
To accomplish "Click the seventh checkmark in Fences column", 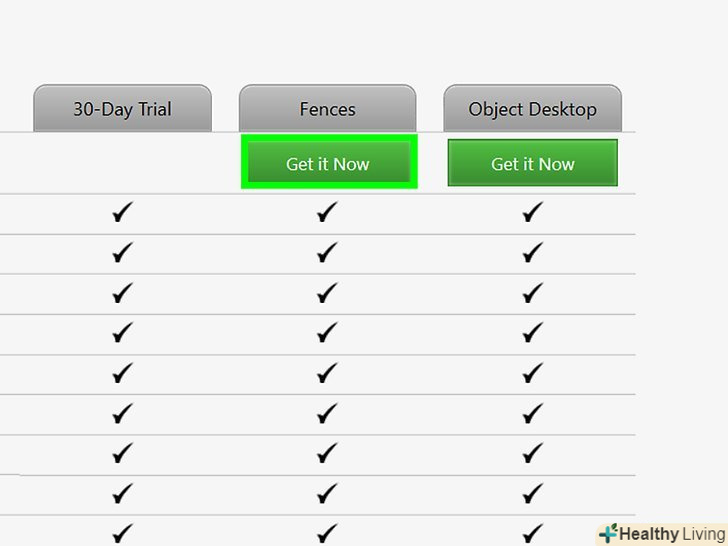I will [x=327, y=453].
